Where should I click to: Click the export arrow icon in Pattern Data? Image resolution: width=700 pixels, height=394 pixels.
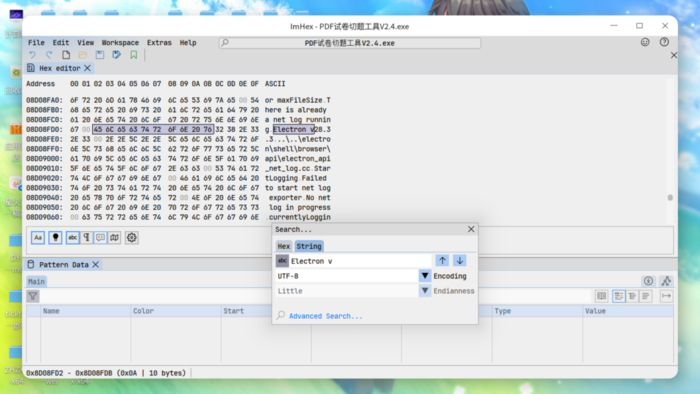(x=667, y=296)
